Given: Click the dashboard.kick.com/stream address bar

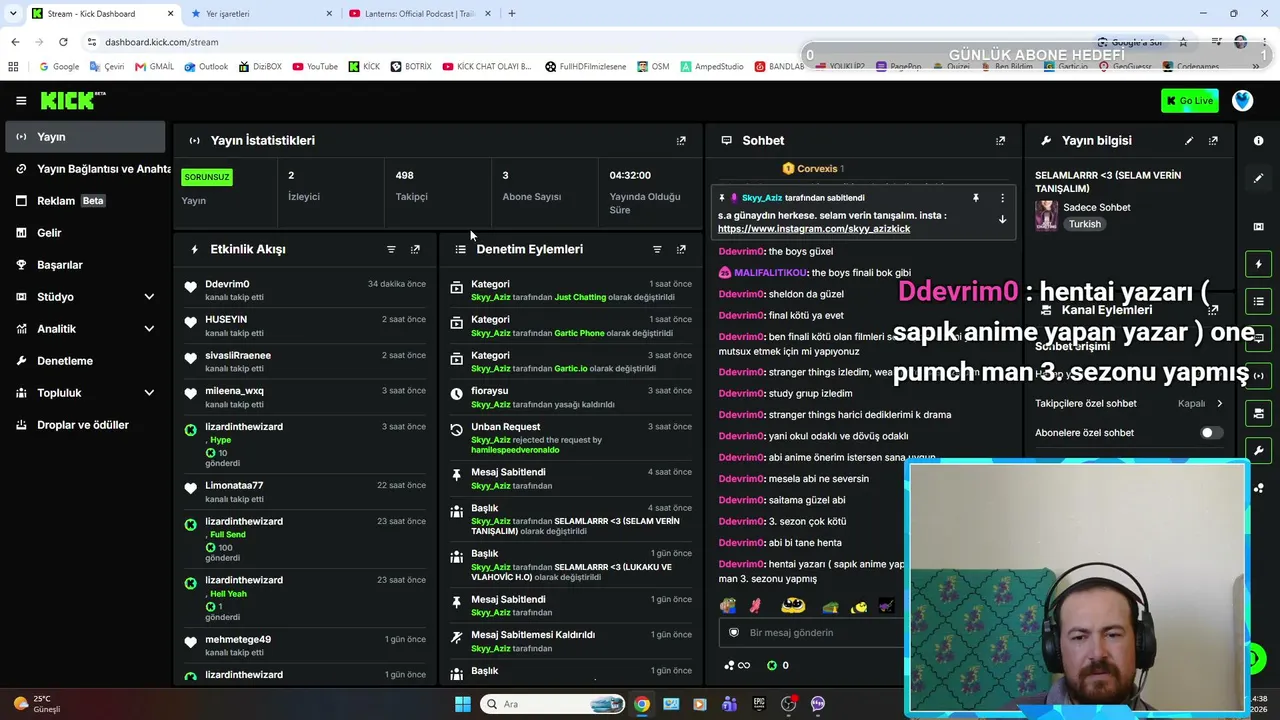Looking at the screenshot, I should click(x=161, y=42).
